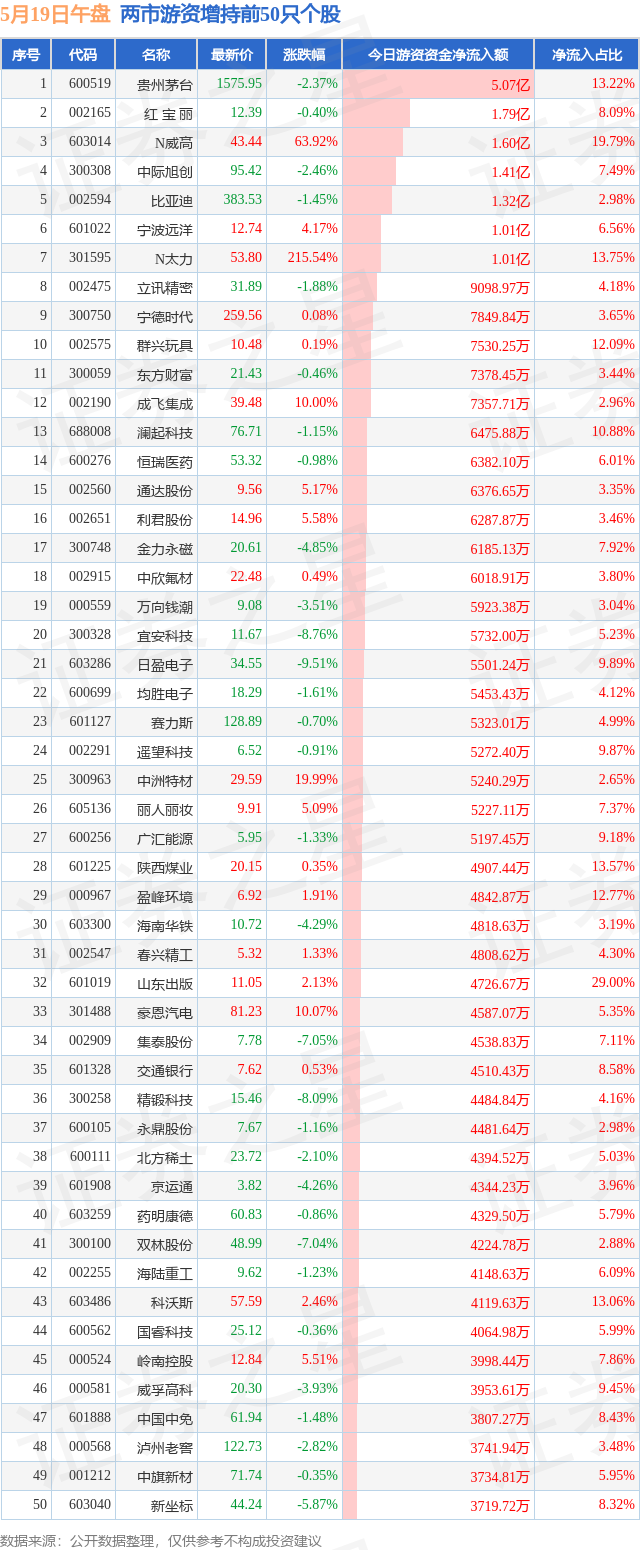This screenshot has height=1550, width=640.
Task: Click ratio 13.06% in 科沃斯 row
Action: 613,1302
